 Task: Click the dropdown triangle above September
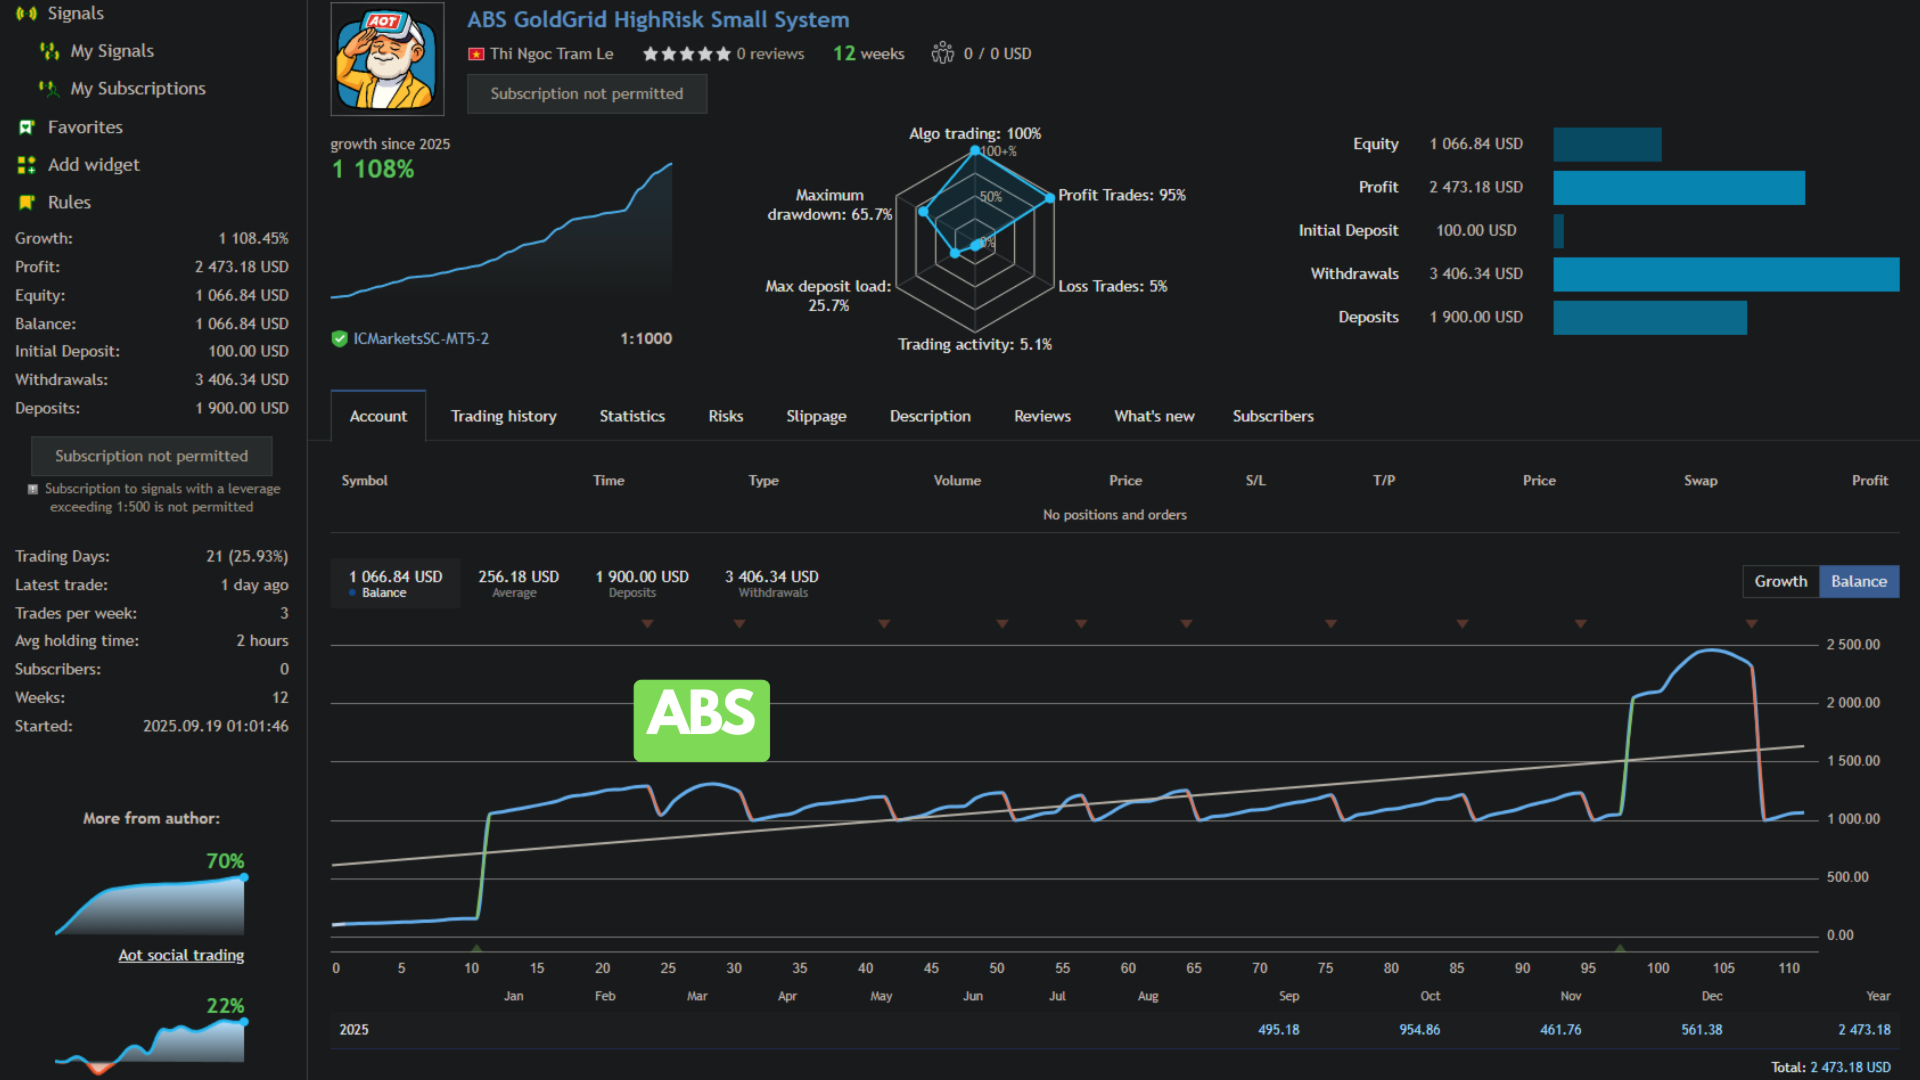pos(1330,622)
